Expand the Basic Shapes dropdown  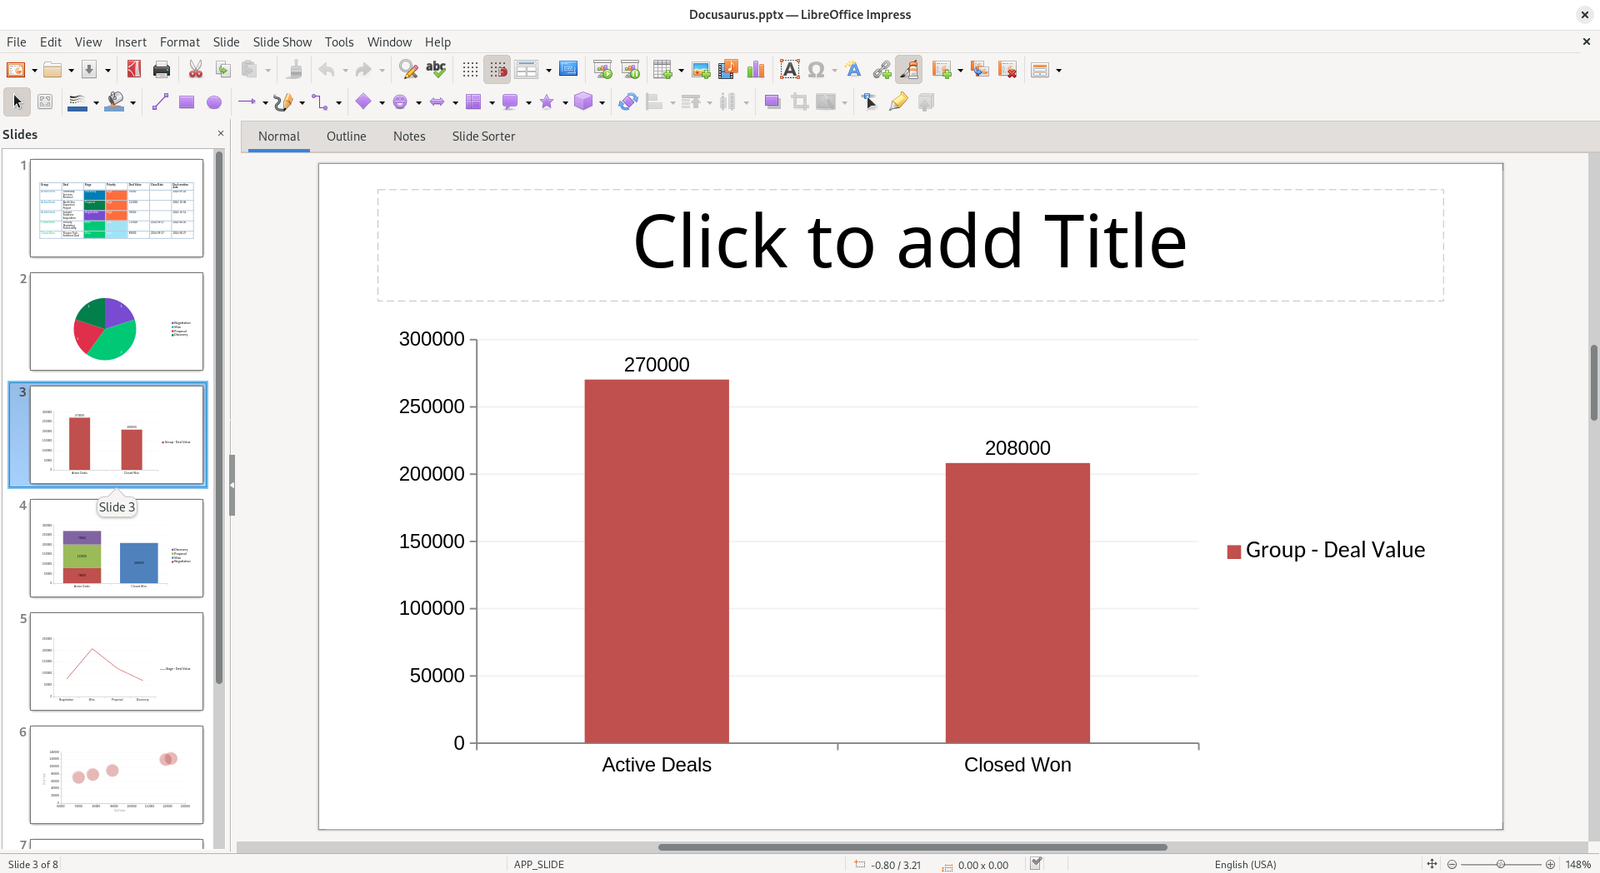coord(382,102)
